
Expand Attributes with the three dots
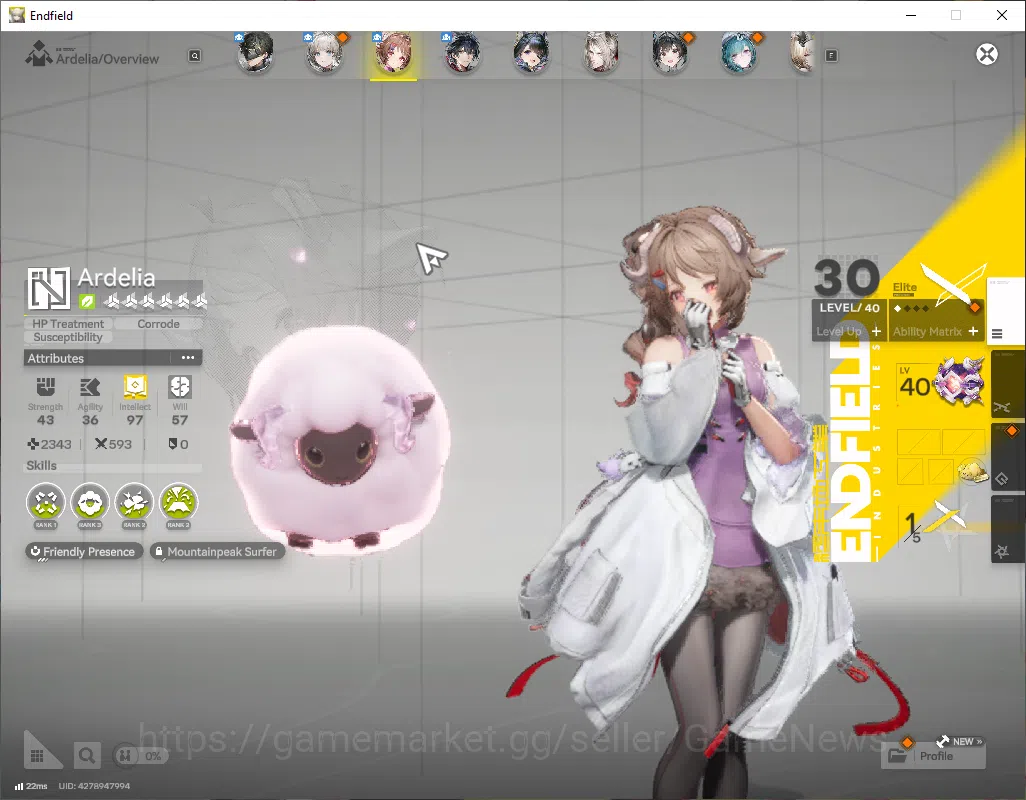click(x=188, y=358)
